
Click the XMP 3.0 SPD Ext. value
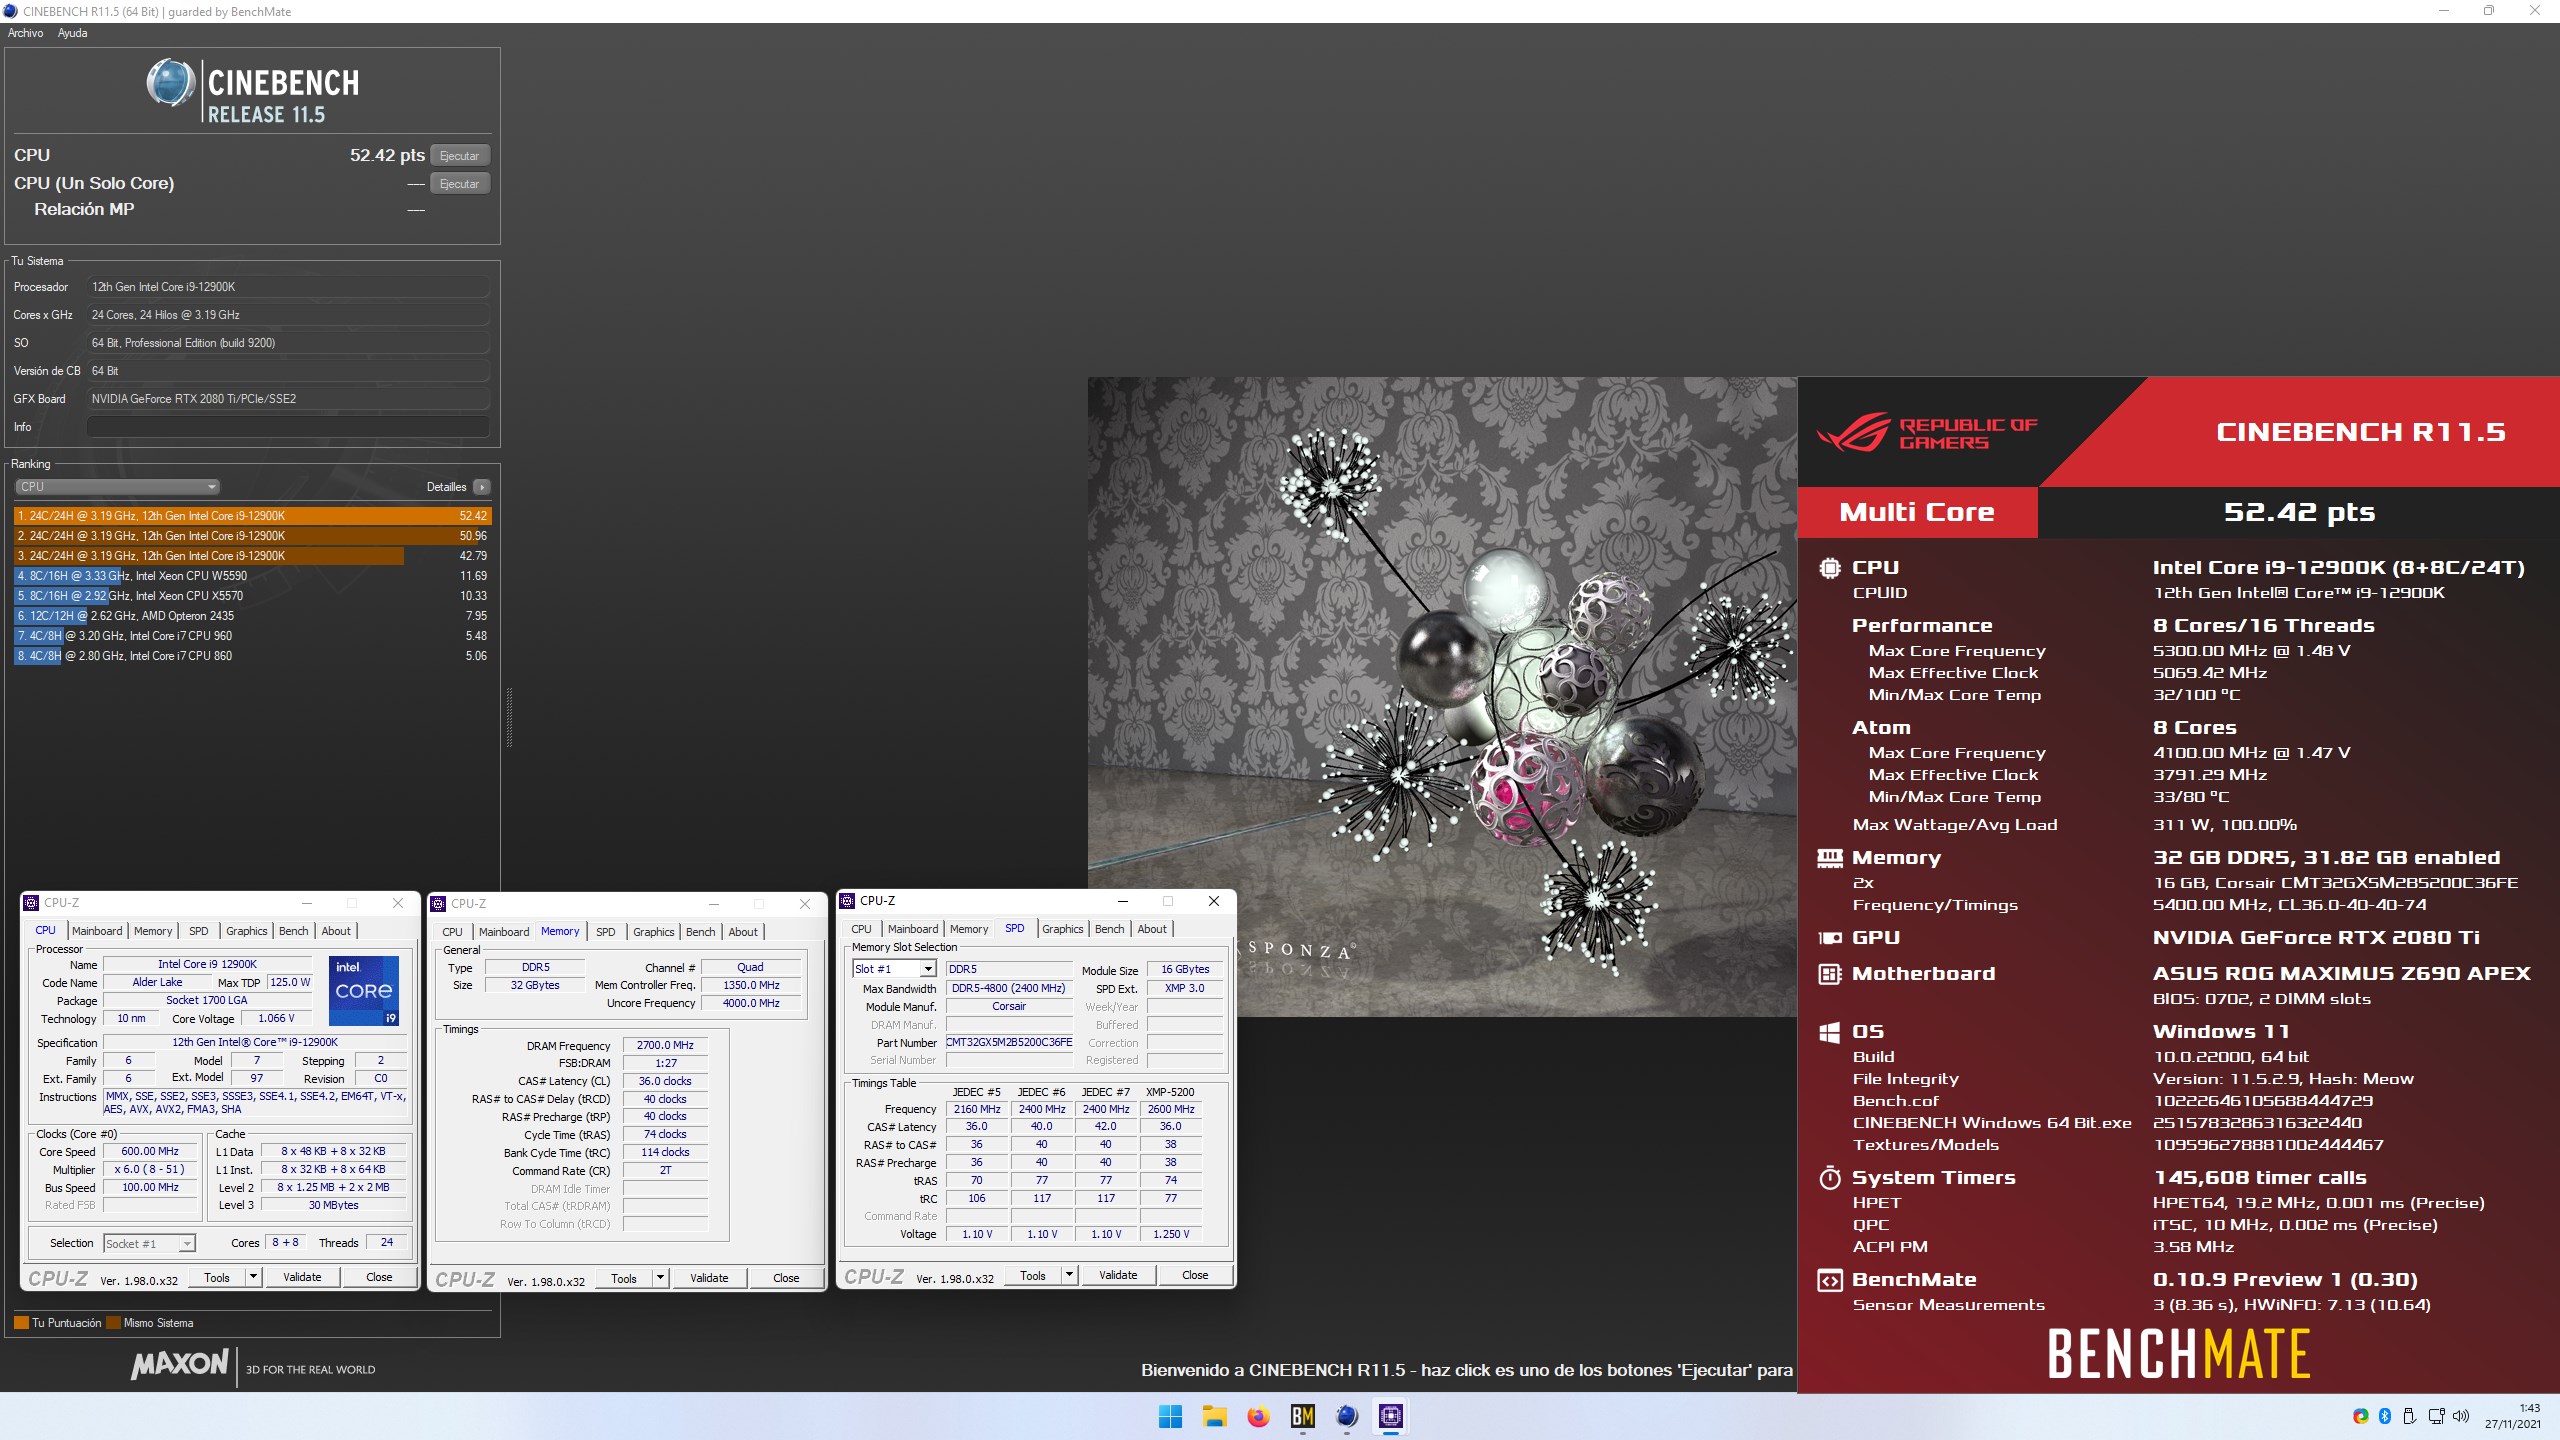click(x=1185, y=988)
